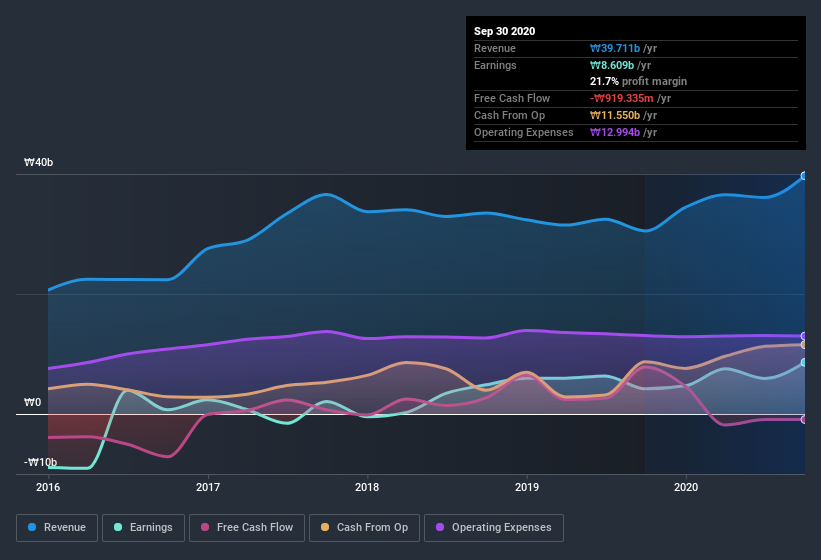The width and height of the screenshot is (821, 560).
Task: Click the 21.7% profit margin text
Action: (x=638, y=81)
